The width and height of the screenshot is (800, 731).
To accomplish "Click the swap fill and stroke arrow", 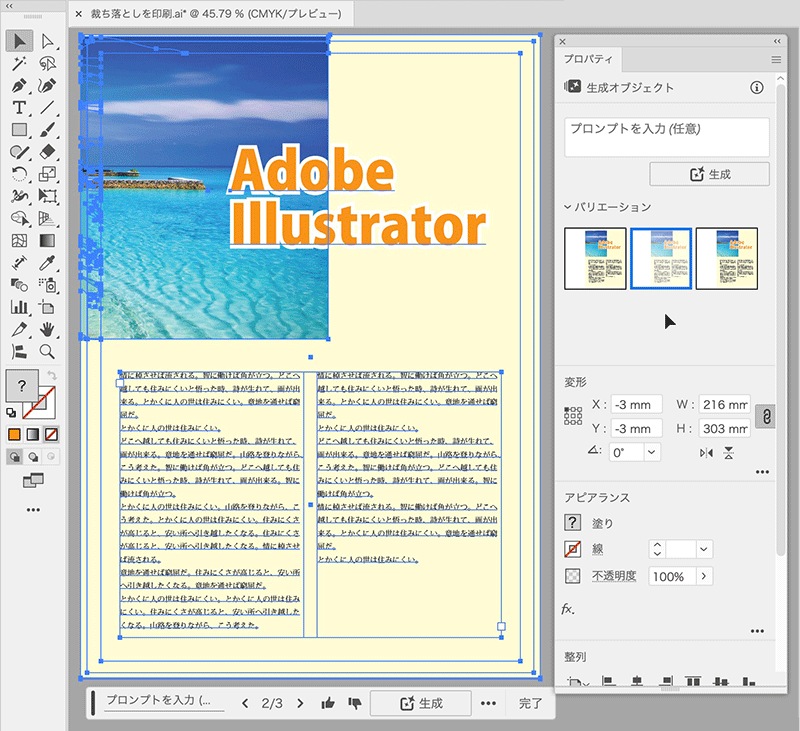I will pos(52,375).
